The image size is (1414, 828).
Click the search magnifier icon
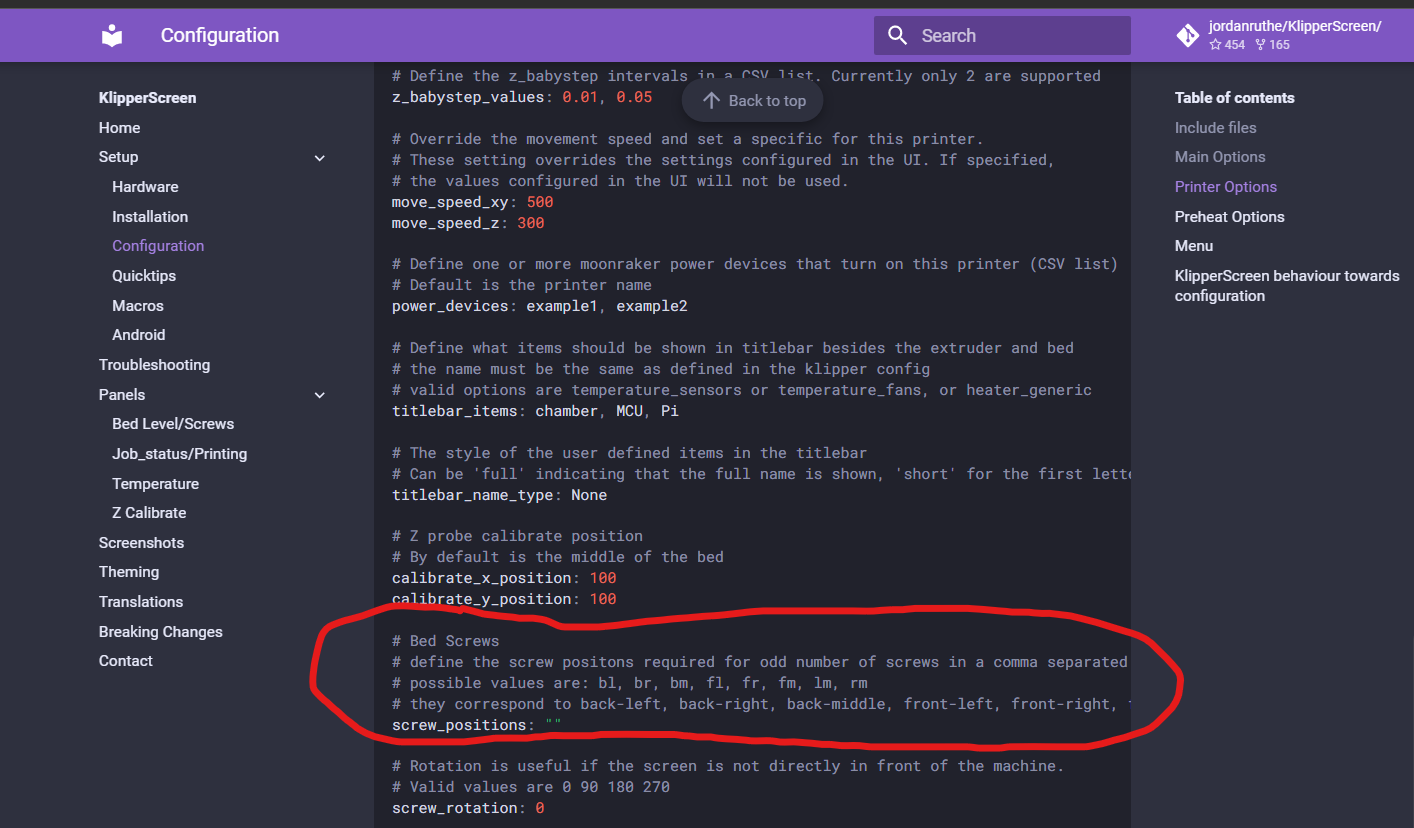coord(897,35)
